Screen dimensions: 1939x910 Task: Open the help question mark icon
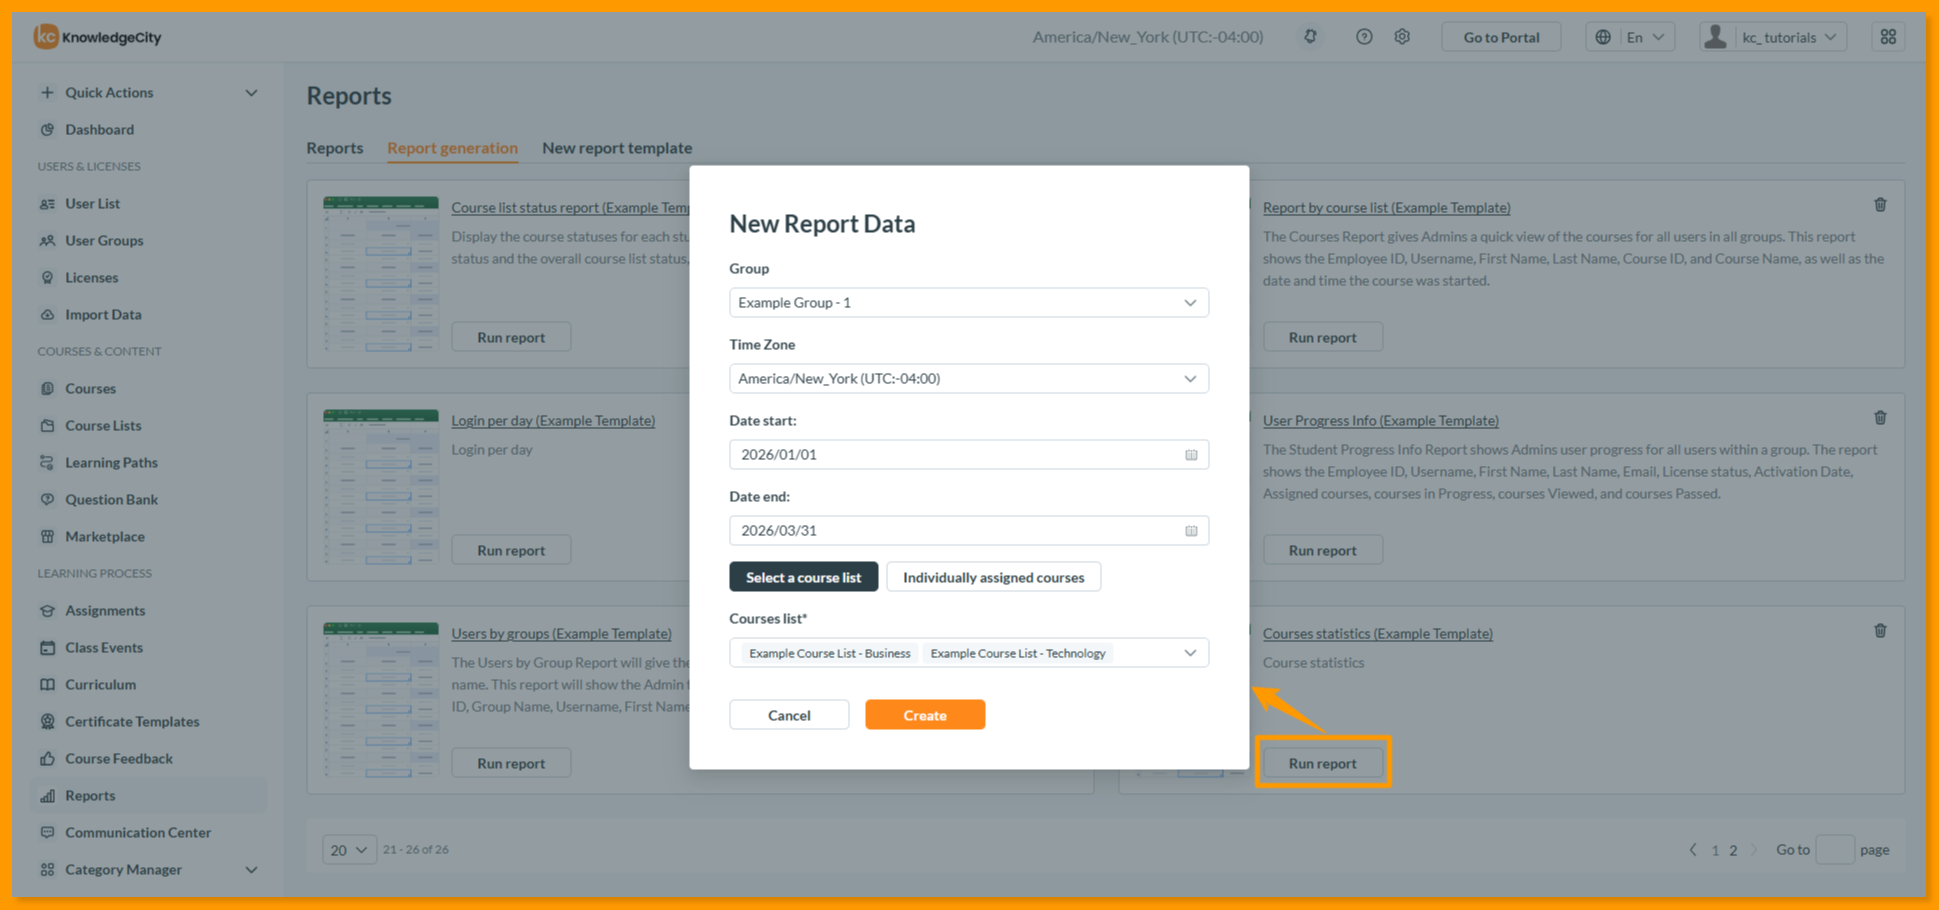coord(1364,37)
